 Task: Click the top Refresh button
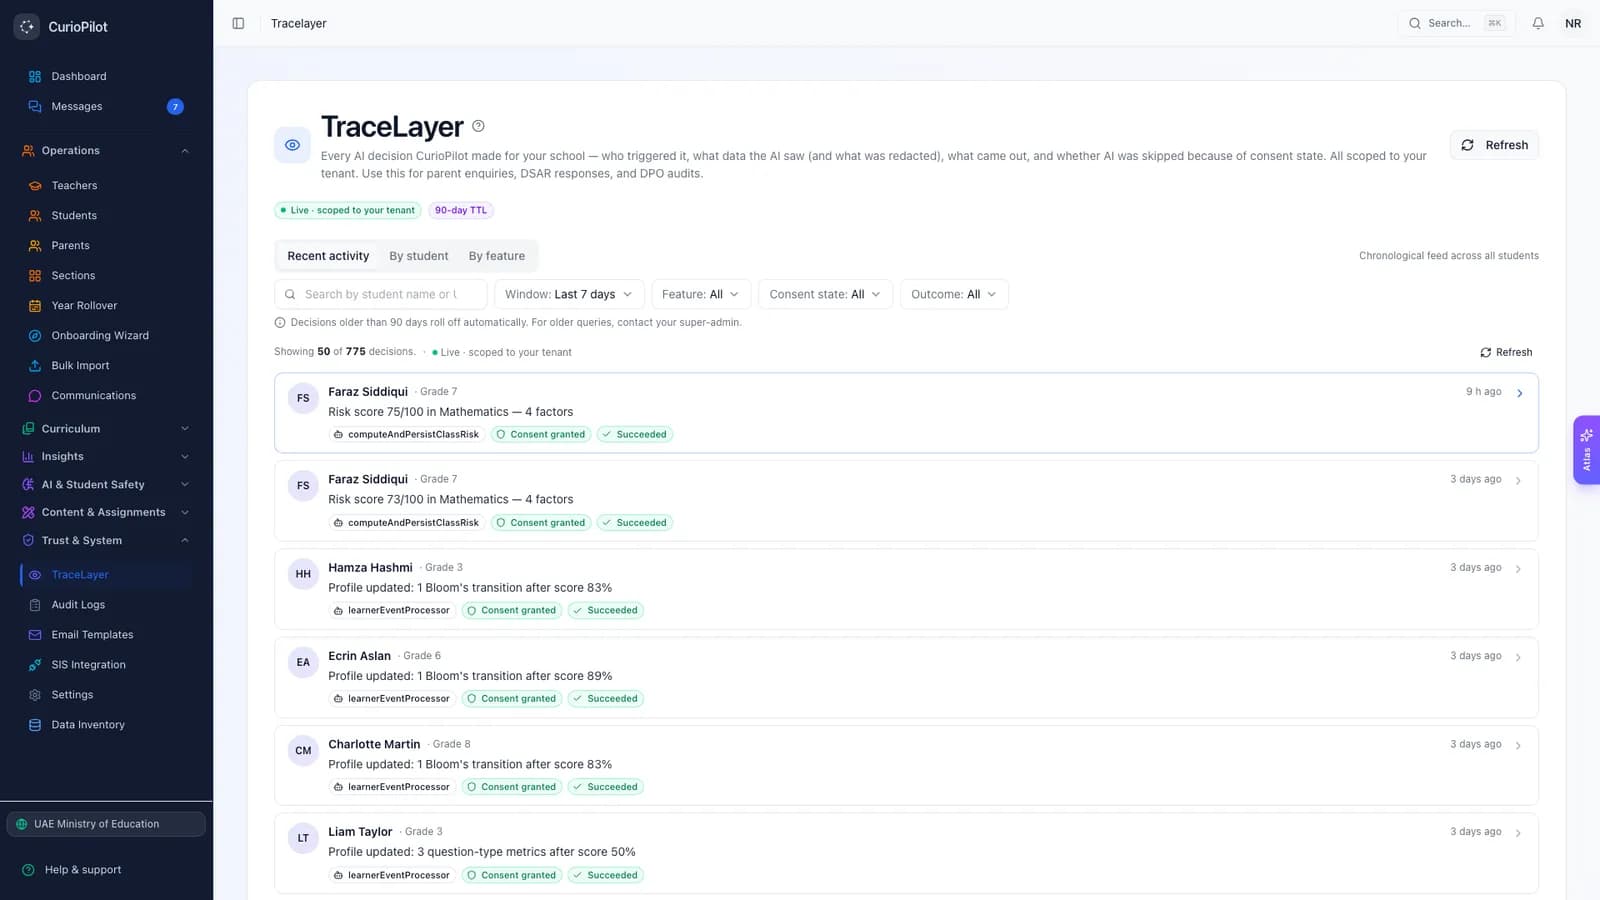(1494, 145)
